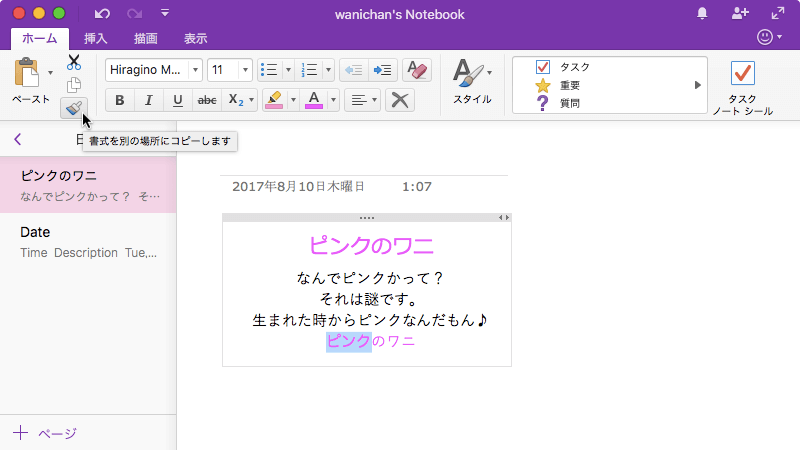Open the スタイル styles menu
This screenshot has width=800, height=450.
coord(472,81)
